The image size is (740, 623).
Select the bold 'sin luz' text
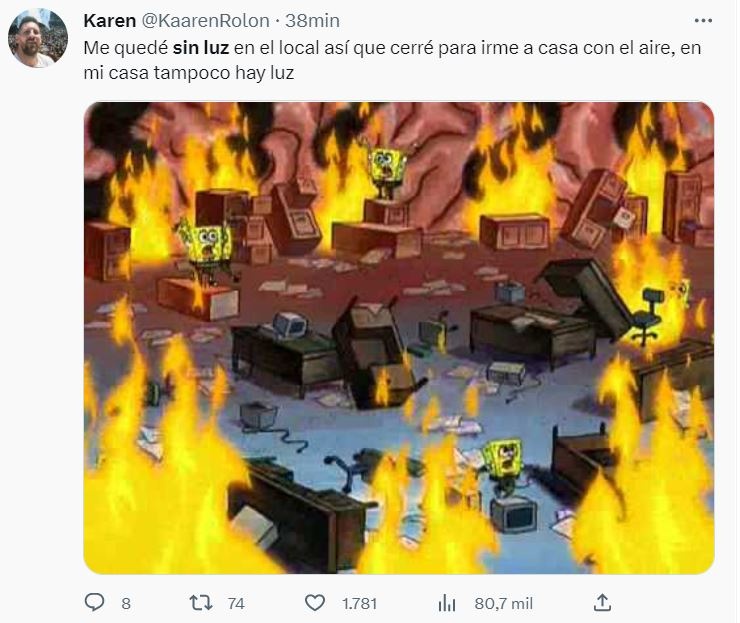click(201, 48)
